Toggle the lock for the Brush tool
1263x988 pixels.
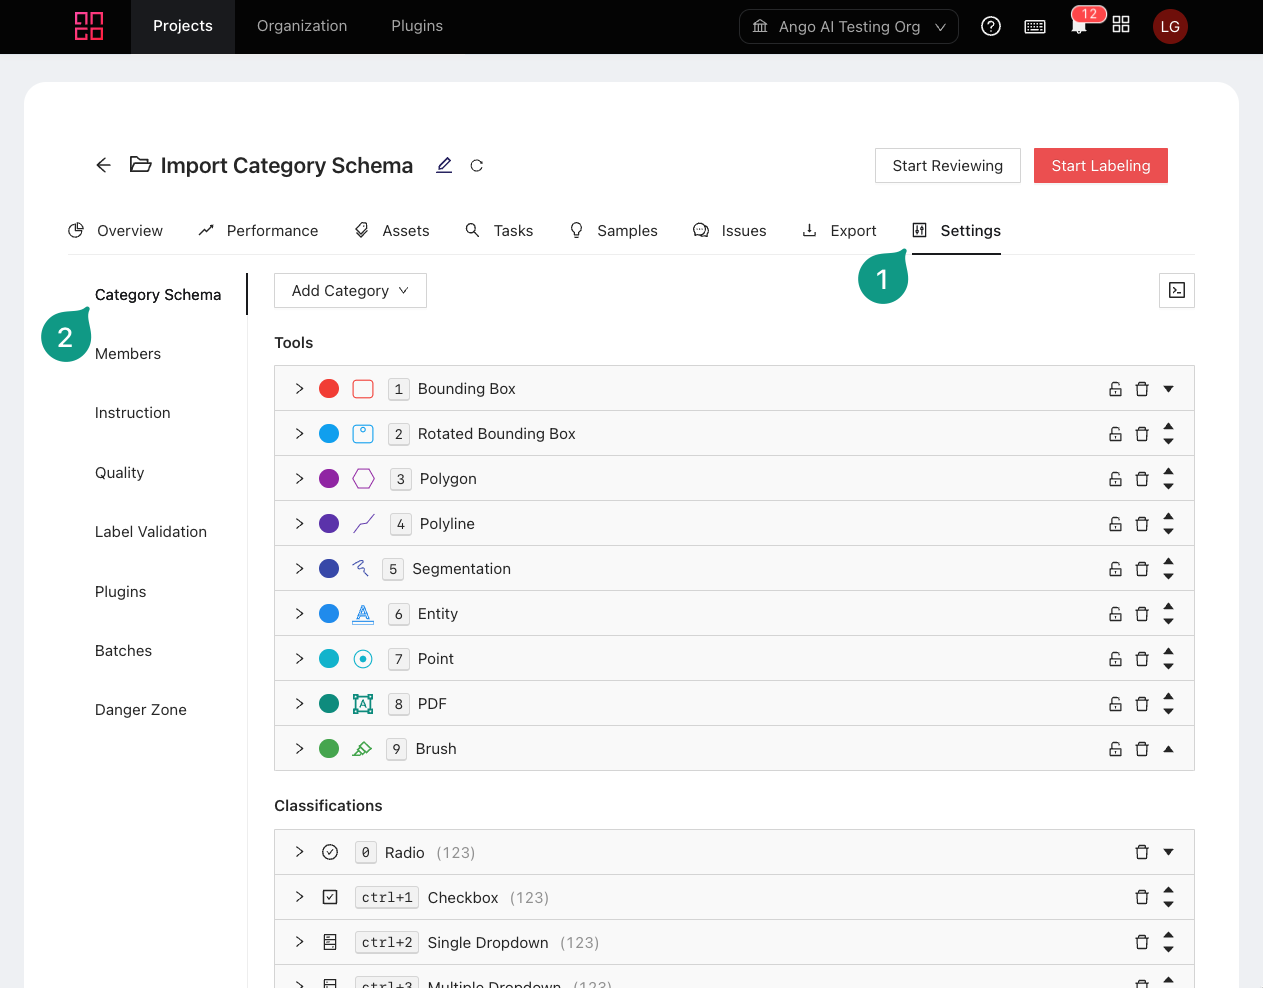[1115, 749]
